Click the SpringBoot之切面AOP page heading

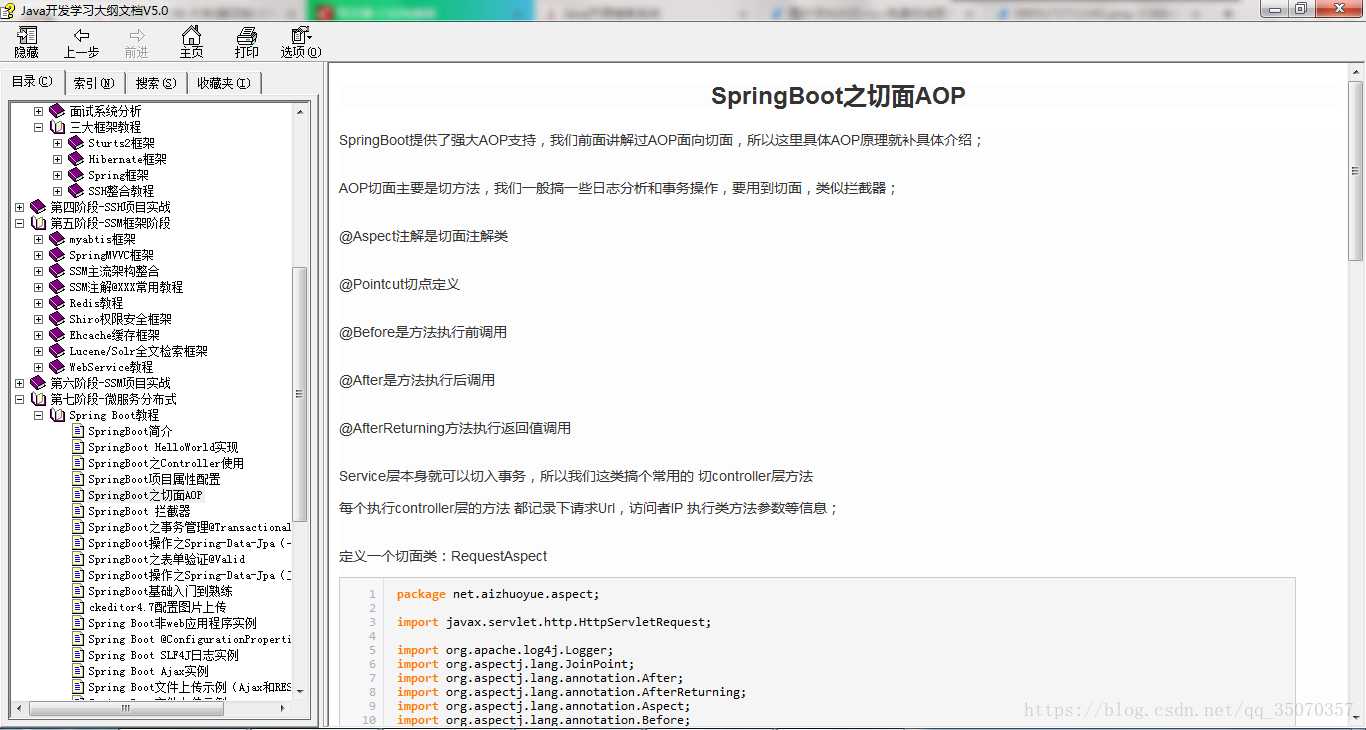838,96
